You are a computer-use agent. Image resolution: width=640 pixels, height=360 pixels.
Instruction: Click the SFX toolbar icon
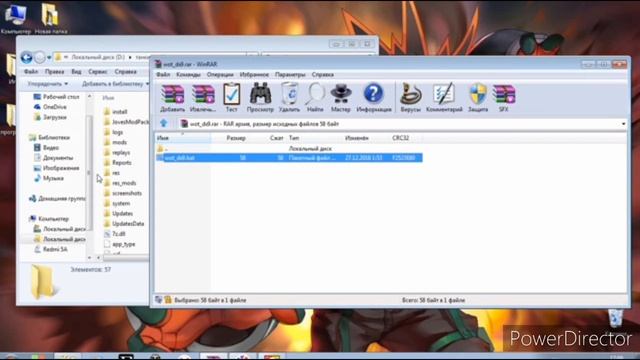point(504,97)
